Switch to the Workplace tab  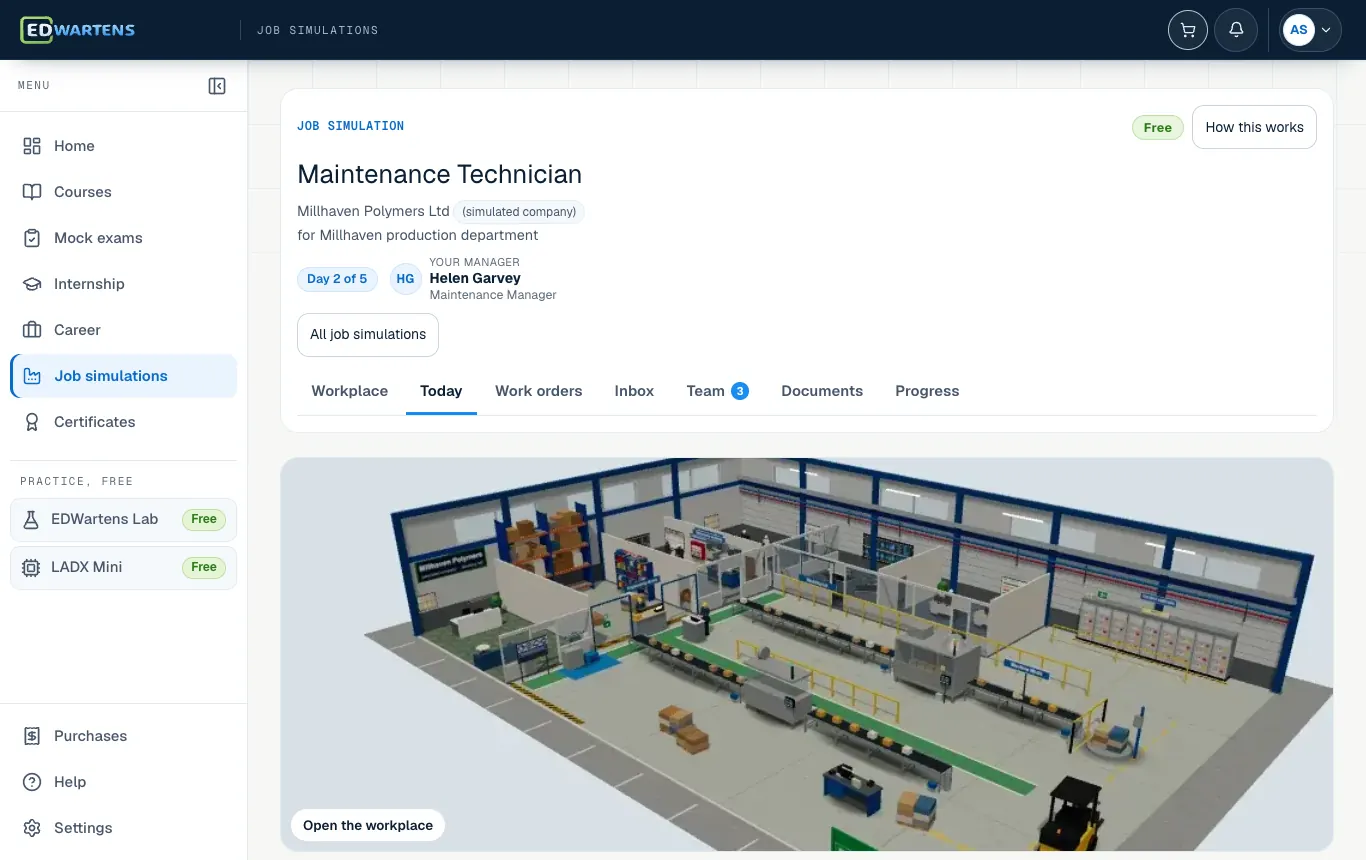tap(349, 391)
